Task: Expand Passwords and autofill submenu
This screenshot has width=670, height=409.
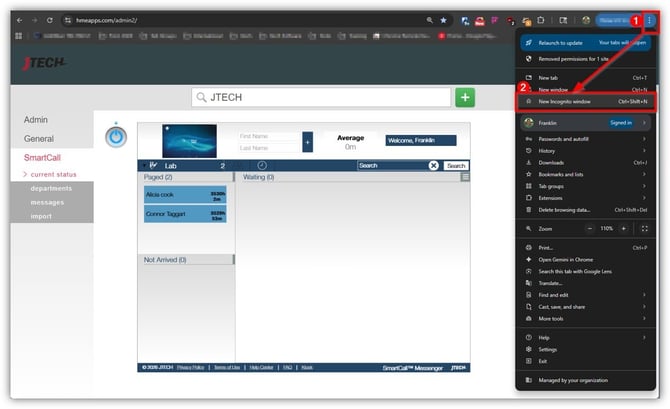Action: 585,139
